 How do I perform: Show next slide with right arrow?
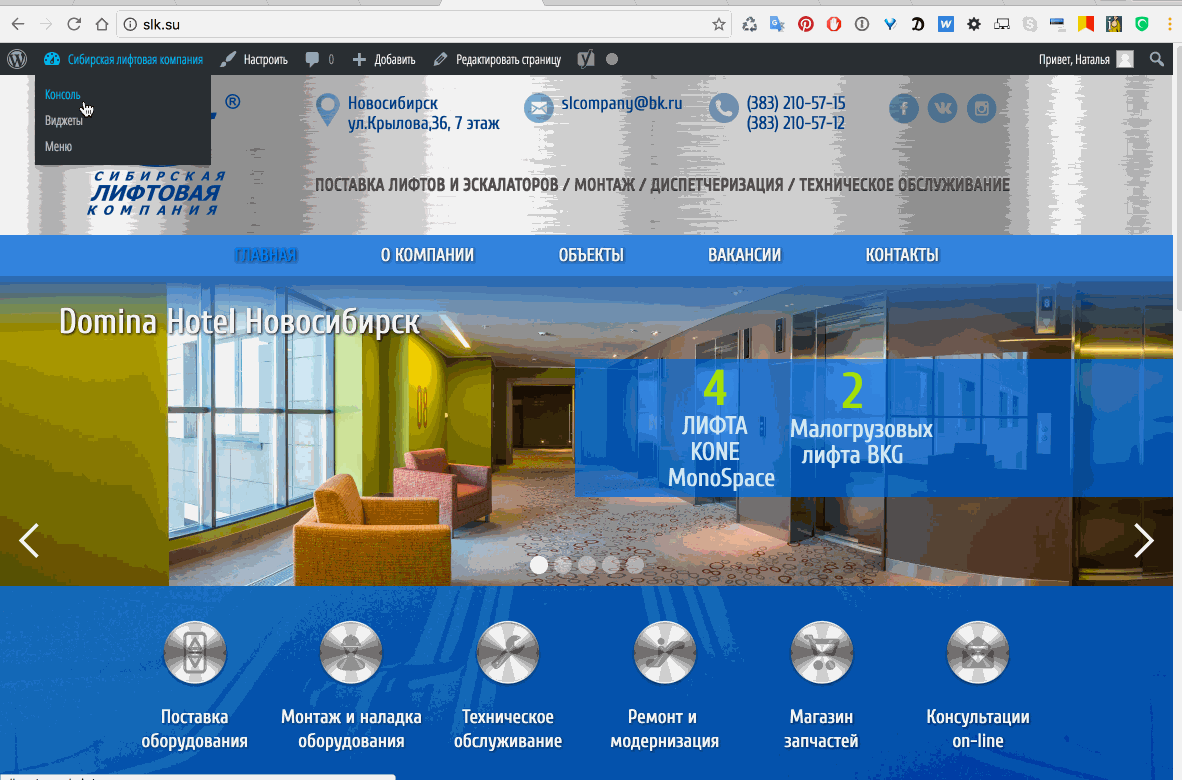(1144, 540)
